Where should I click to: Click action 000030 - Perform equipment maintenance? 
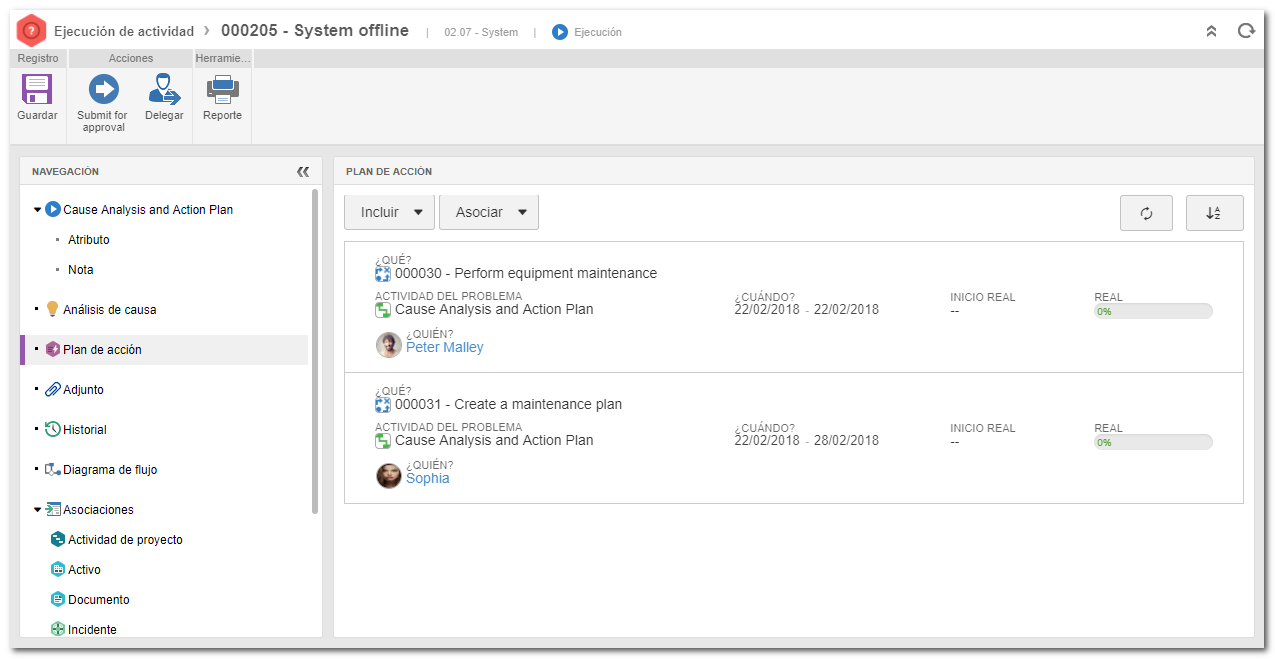coord(526,273)
